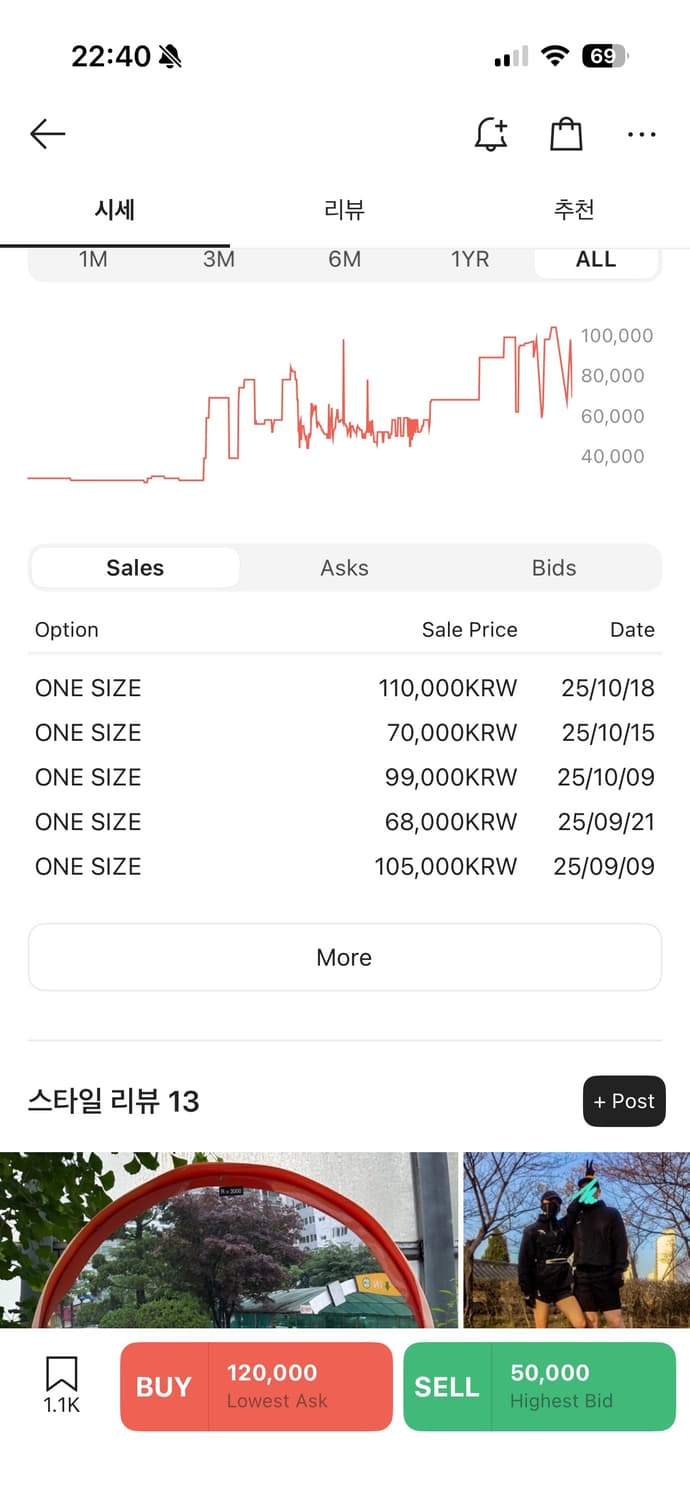Enable price alert with bell icon

490,134
